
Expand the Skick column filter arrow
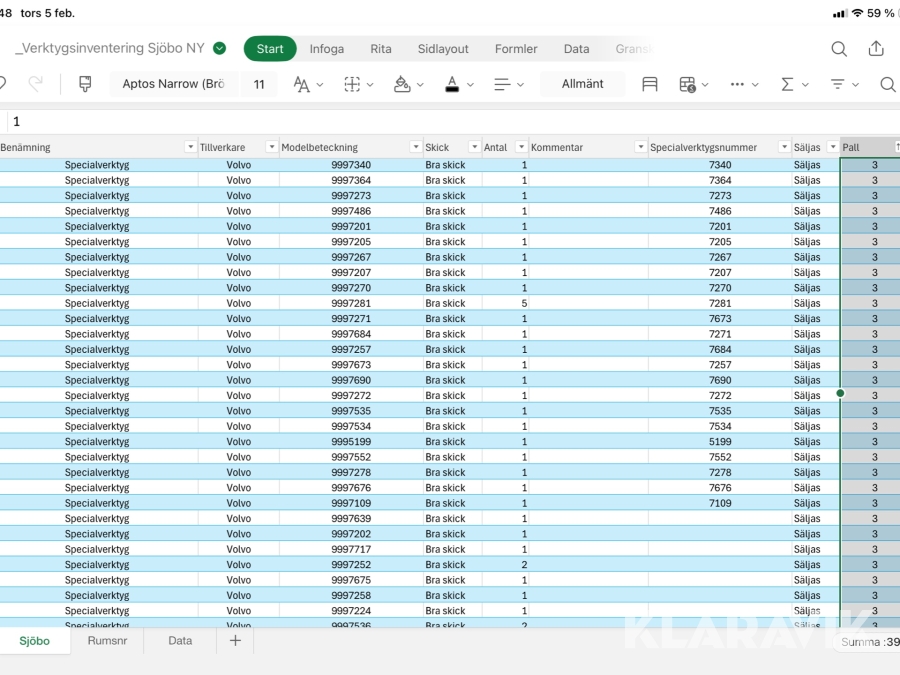coord(474,148)
